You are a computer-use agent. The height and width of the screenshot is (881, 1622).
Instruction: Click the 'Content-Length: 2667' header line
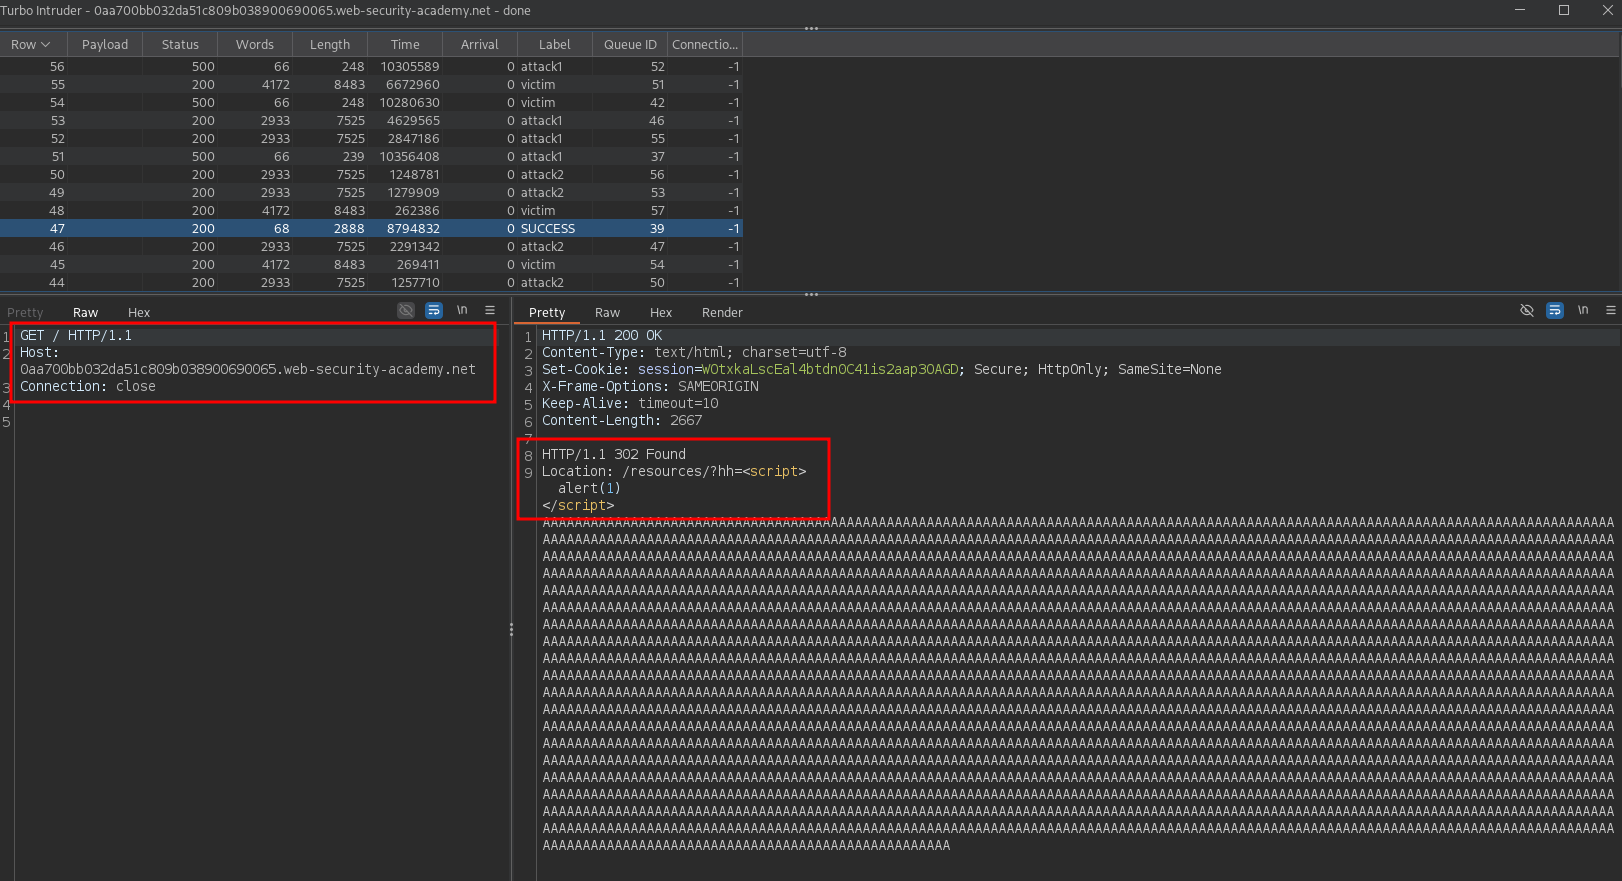(x=622, y=421)
